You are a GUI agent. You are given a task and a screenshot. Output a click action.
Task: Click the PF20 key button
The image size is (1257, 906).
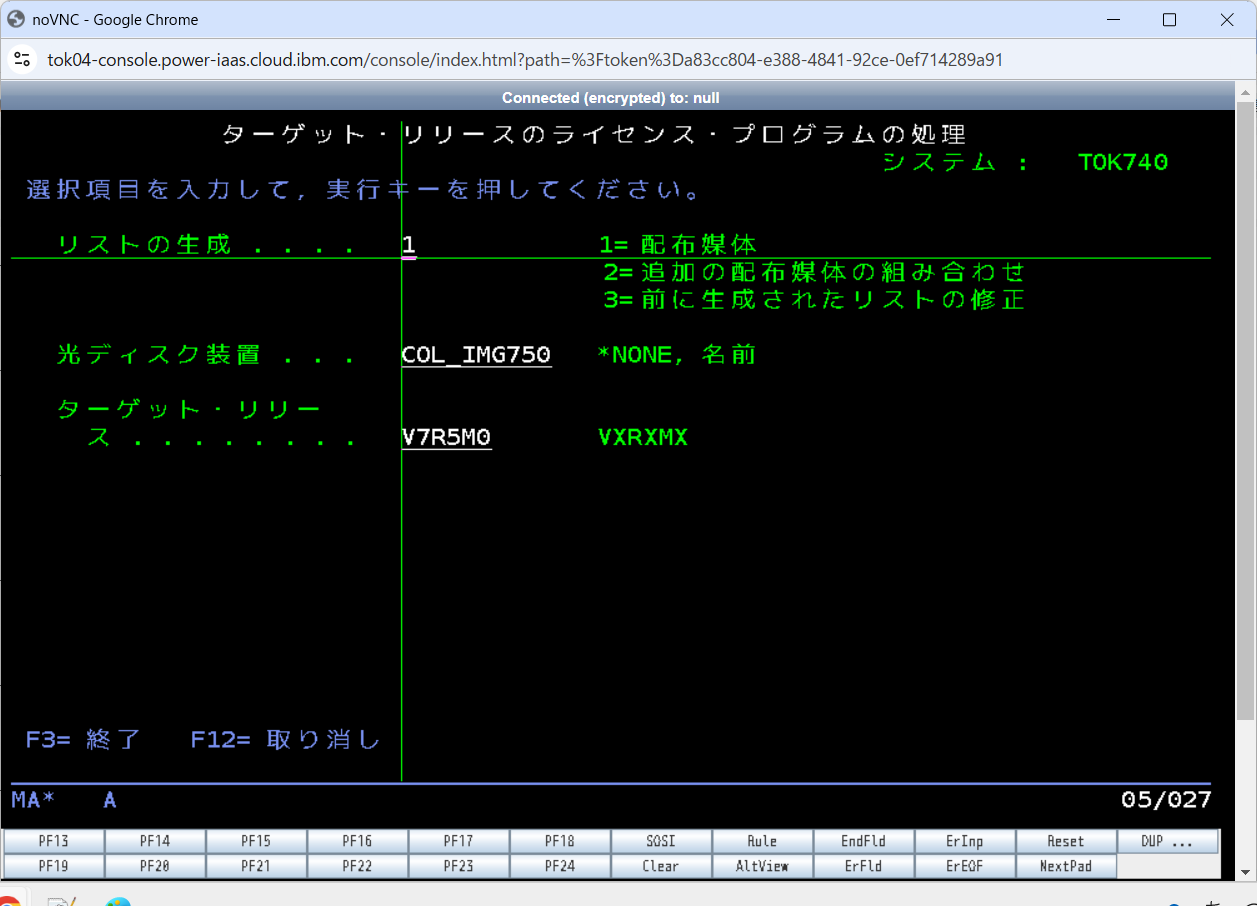(x=155, y=866)
